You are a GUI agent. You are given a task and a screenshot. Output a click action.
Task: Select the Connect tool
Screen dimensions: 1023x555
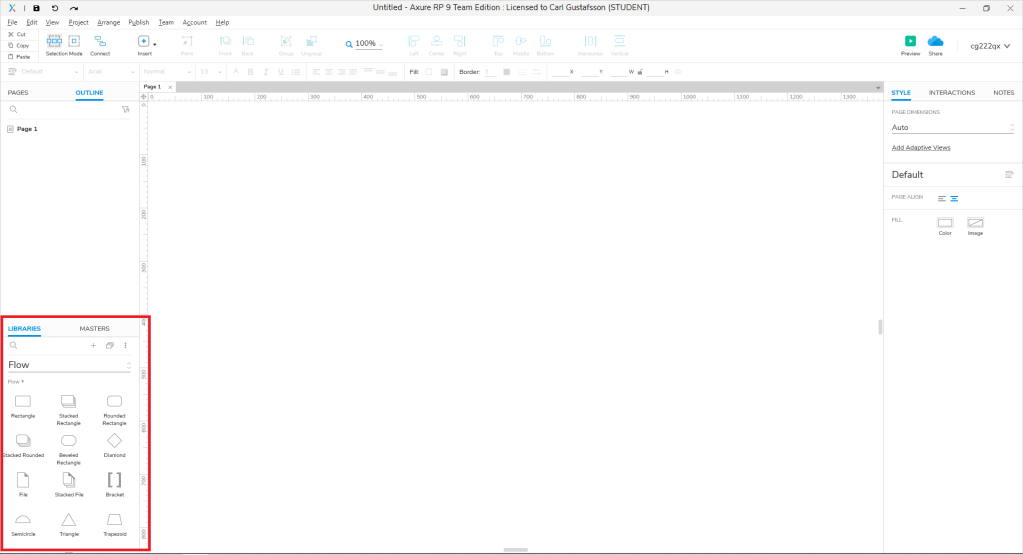(100, 41)
